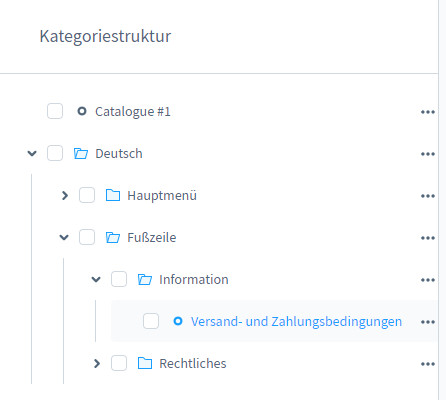Expand the Rechtliches category

97,363
